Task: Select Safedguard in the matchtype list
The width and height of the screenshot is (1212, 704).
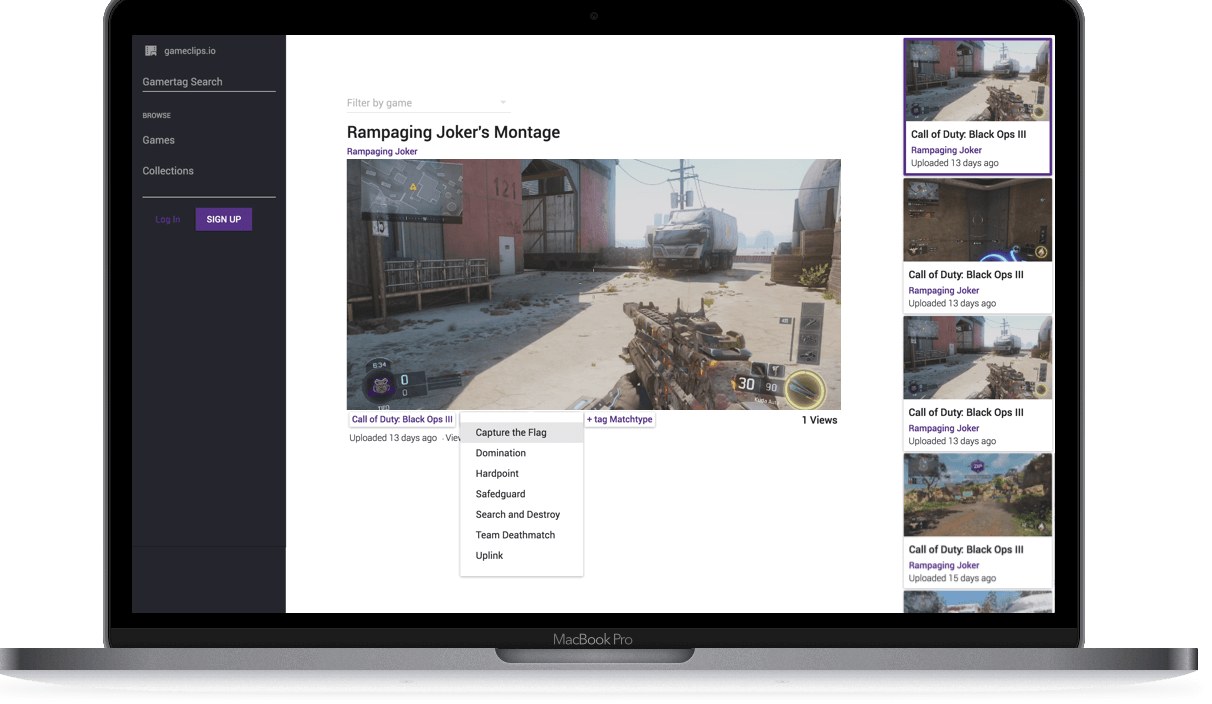Action: click(521, 494)
